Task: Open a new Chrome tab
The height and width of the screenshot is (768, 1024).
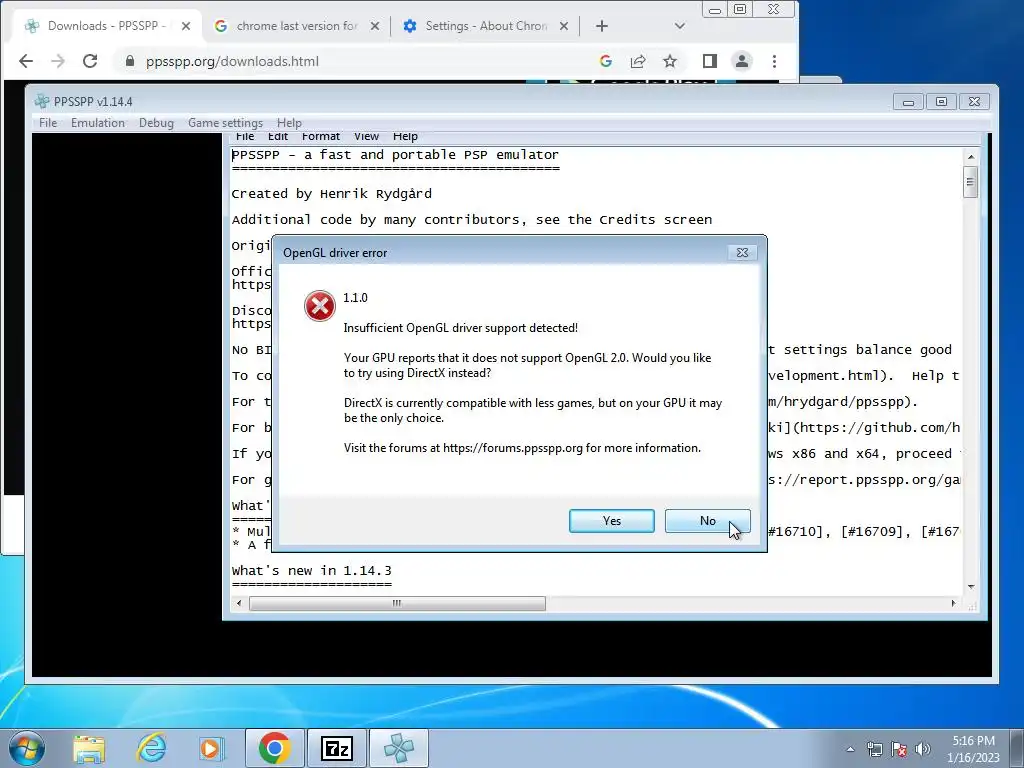Action: coord(602,26)
